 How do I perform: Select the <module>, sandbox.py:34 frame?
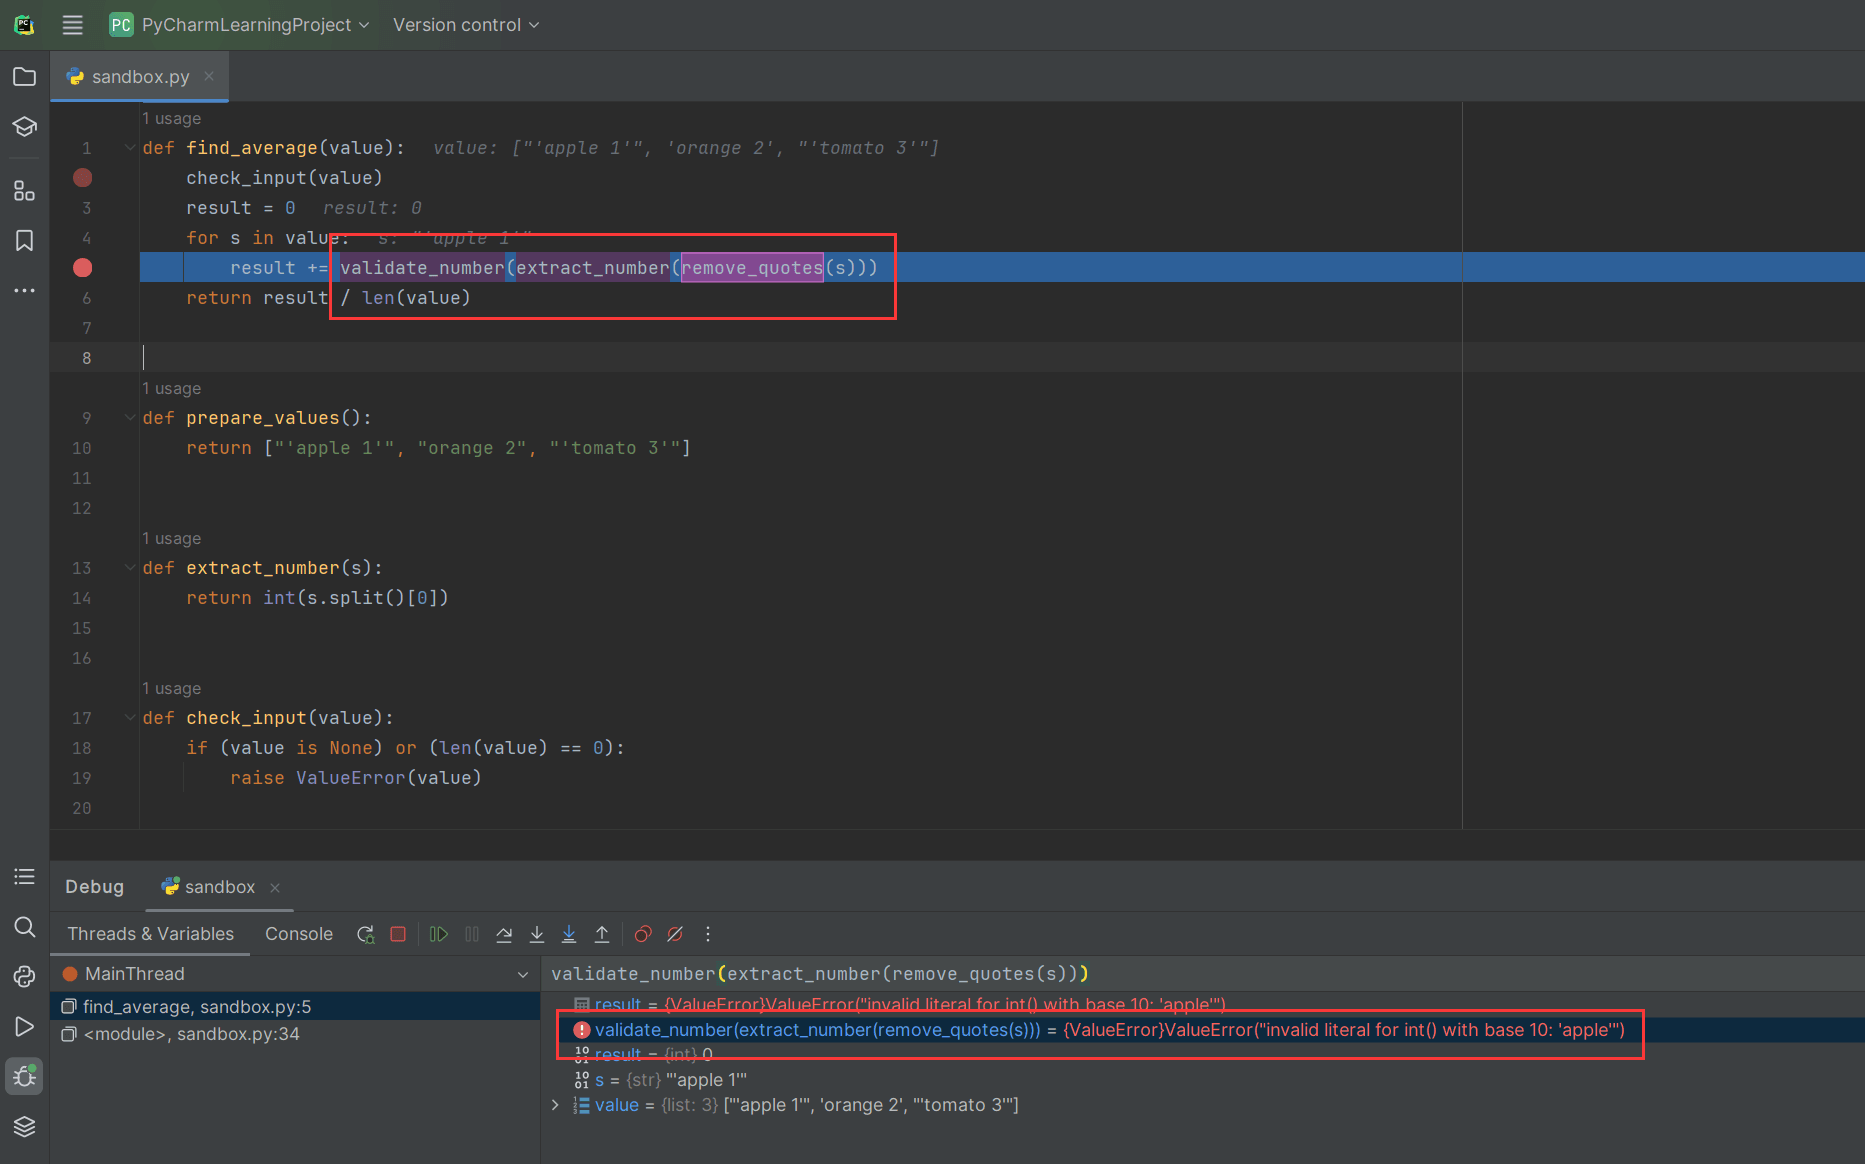pyautogui.click(x=295, y=1034)
